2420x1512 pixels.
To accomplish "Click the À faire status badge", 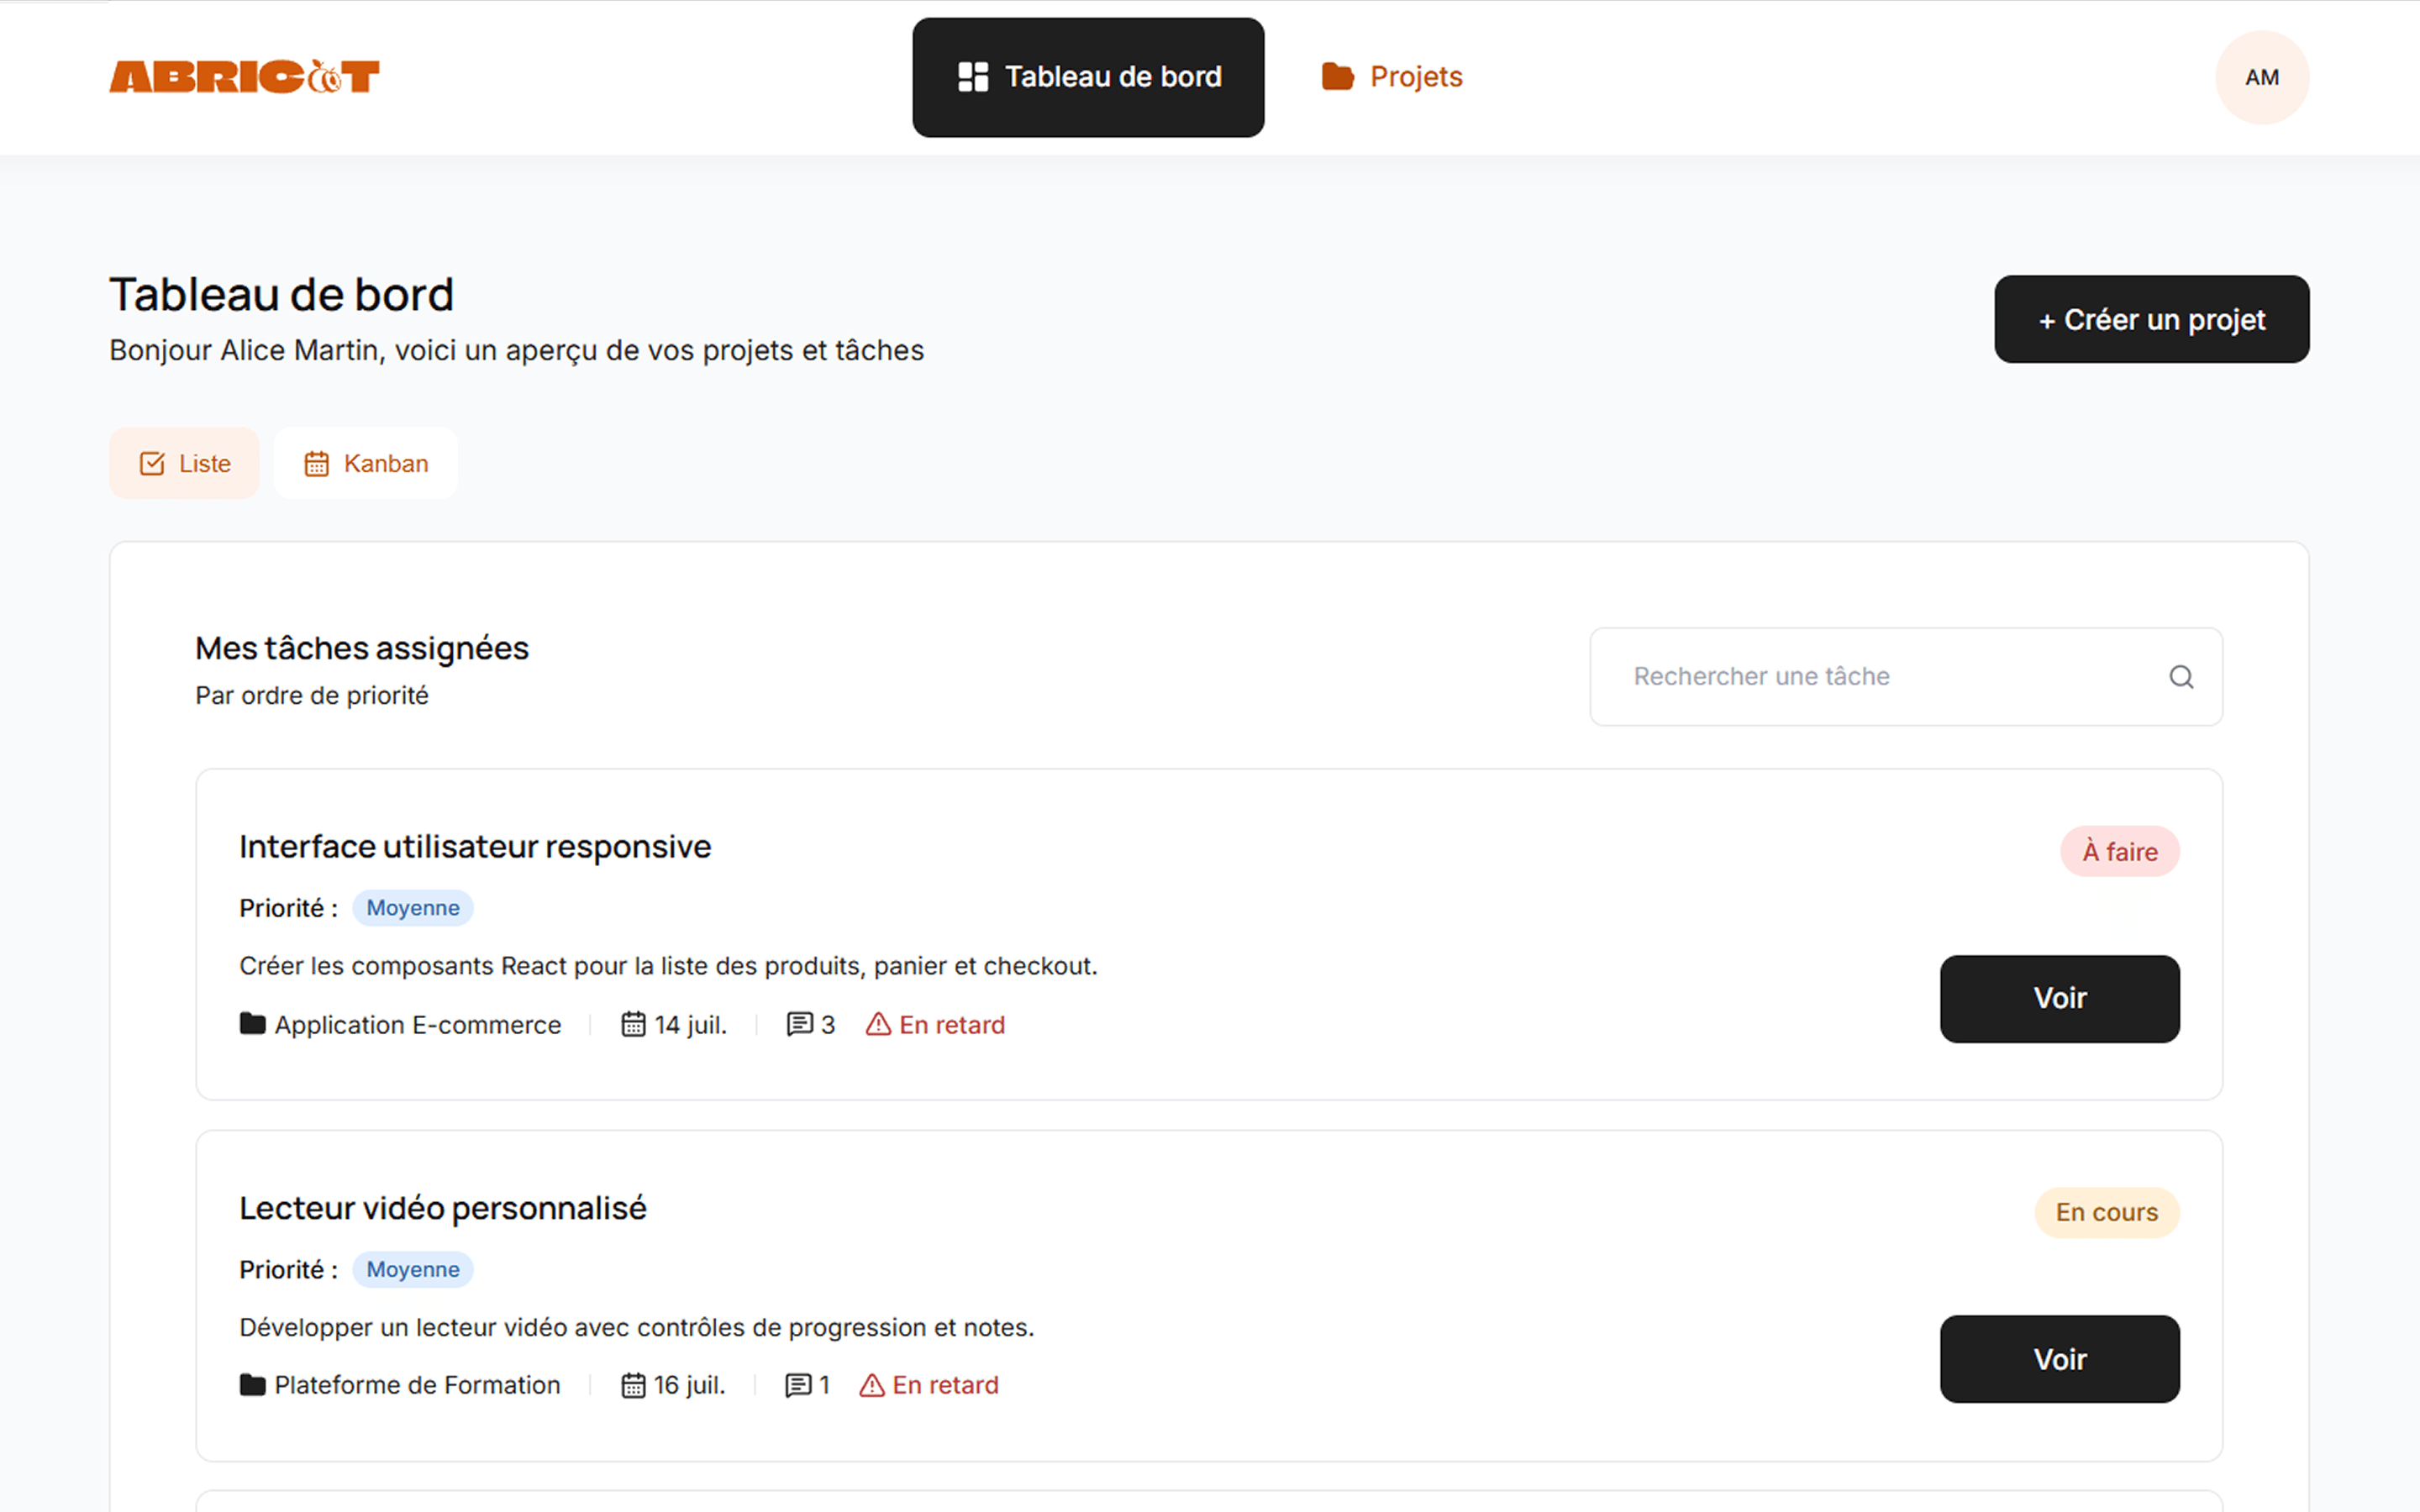I will pyautogui.click(x=2119, y=851).
